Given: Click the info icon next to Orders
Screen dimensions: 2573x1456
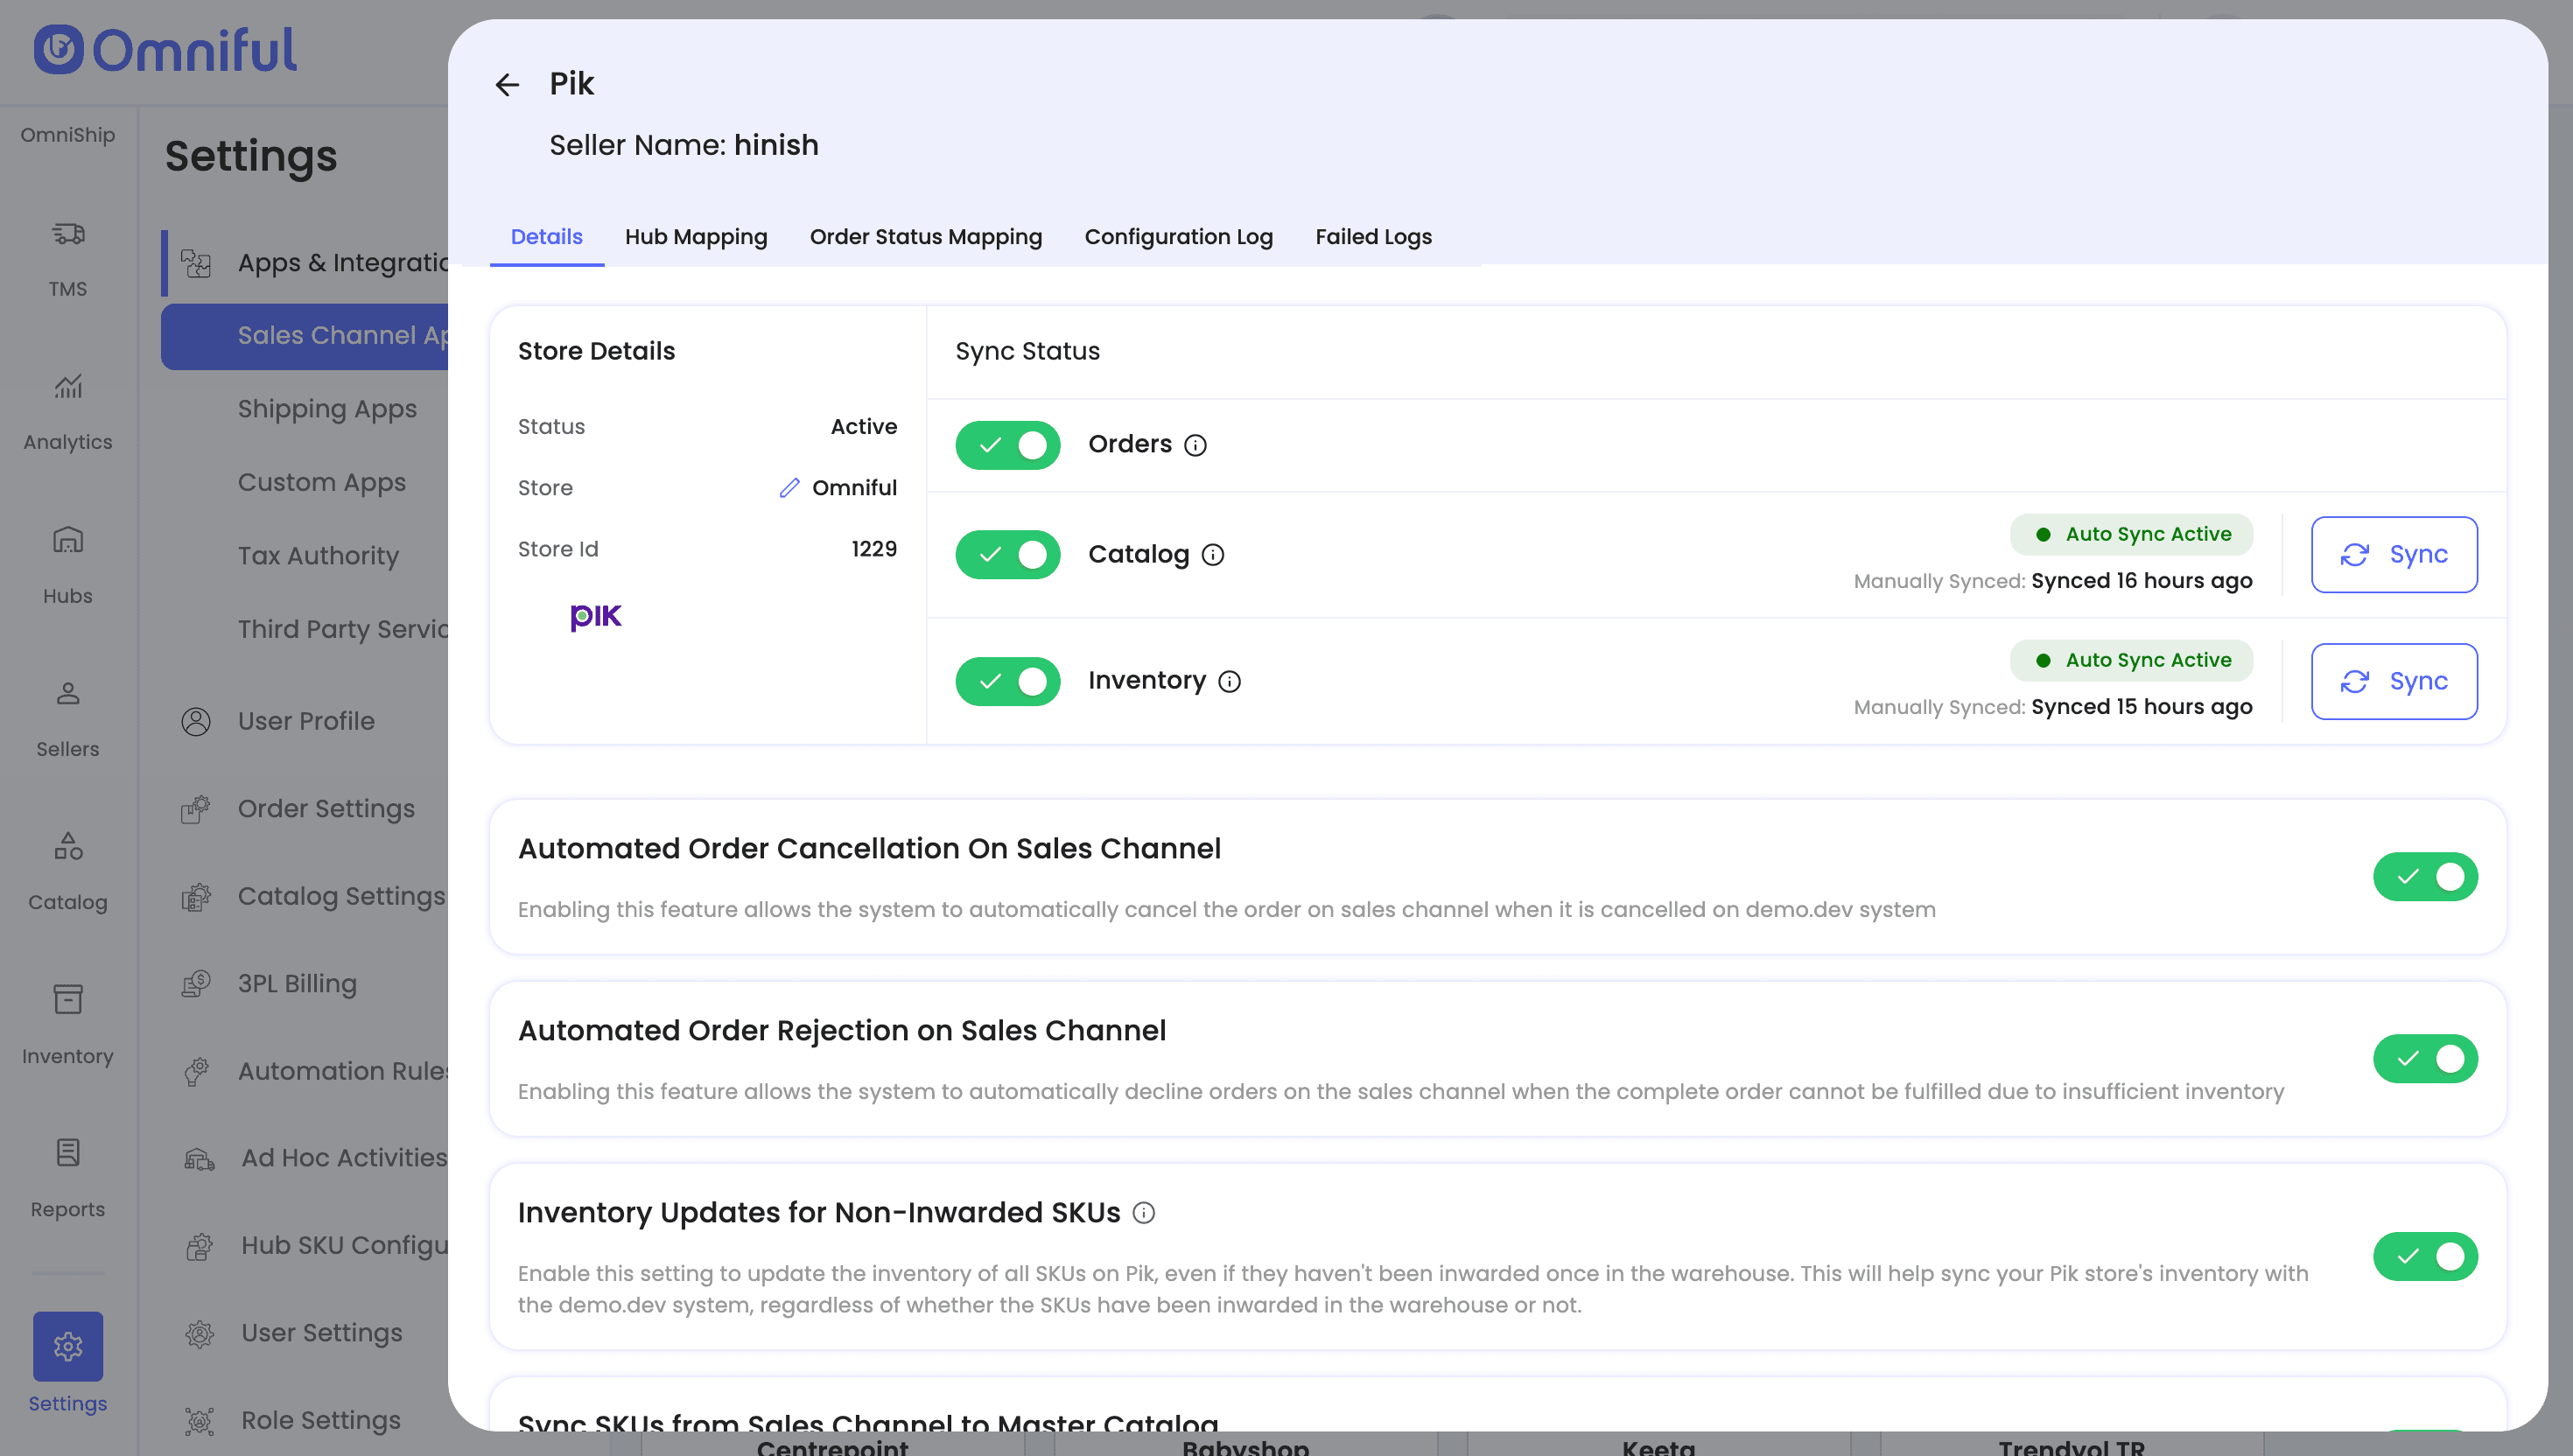Looking at the screenshot, I should pyautogui.click(x=1195, y=446).
